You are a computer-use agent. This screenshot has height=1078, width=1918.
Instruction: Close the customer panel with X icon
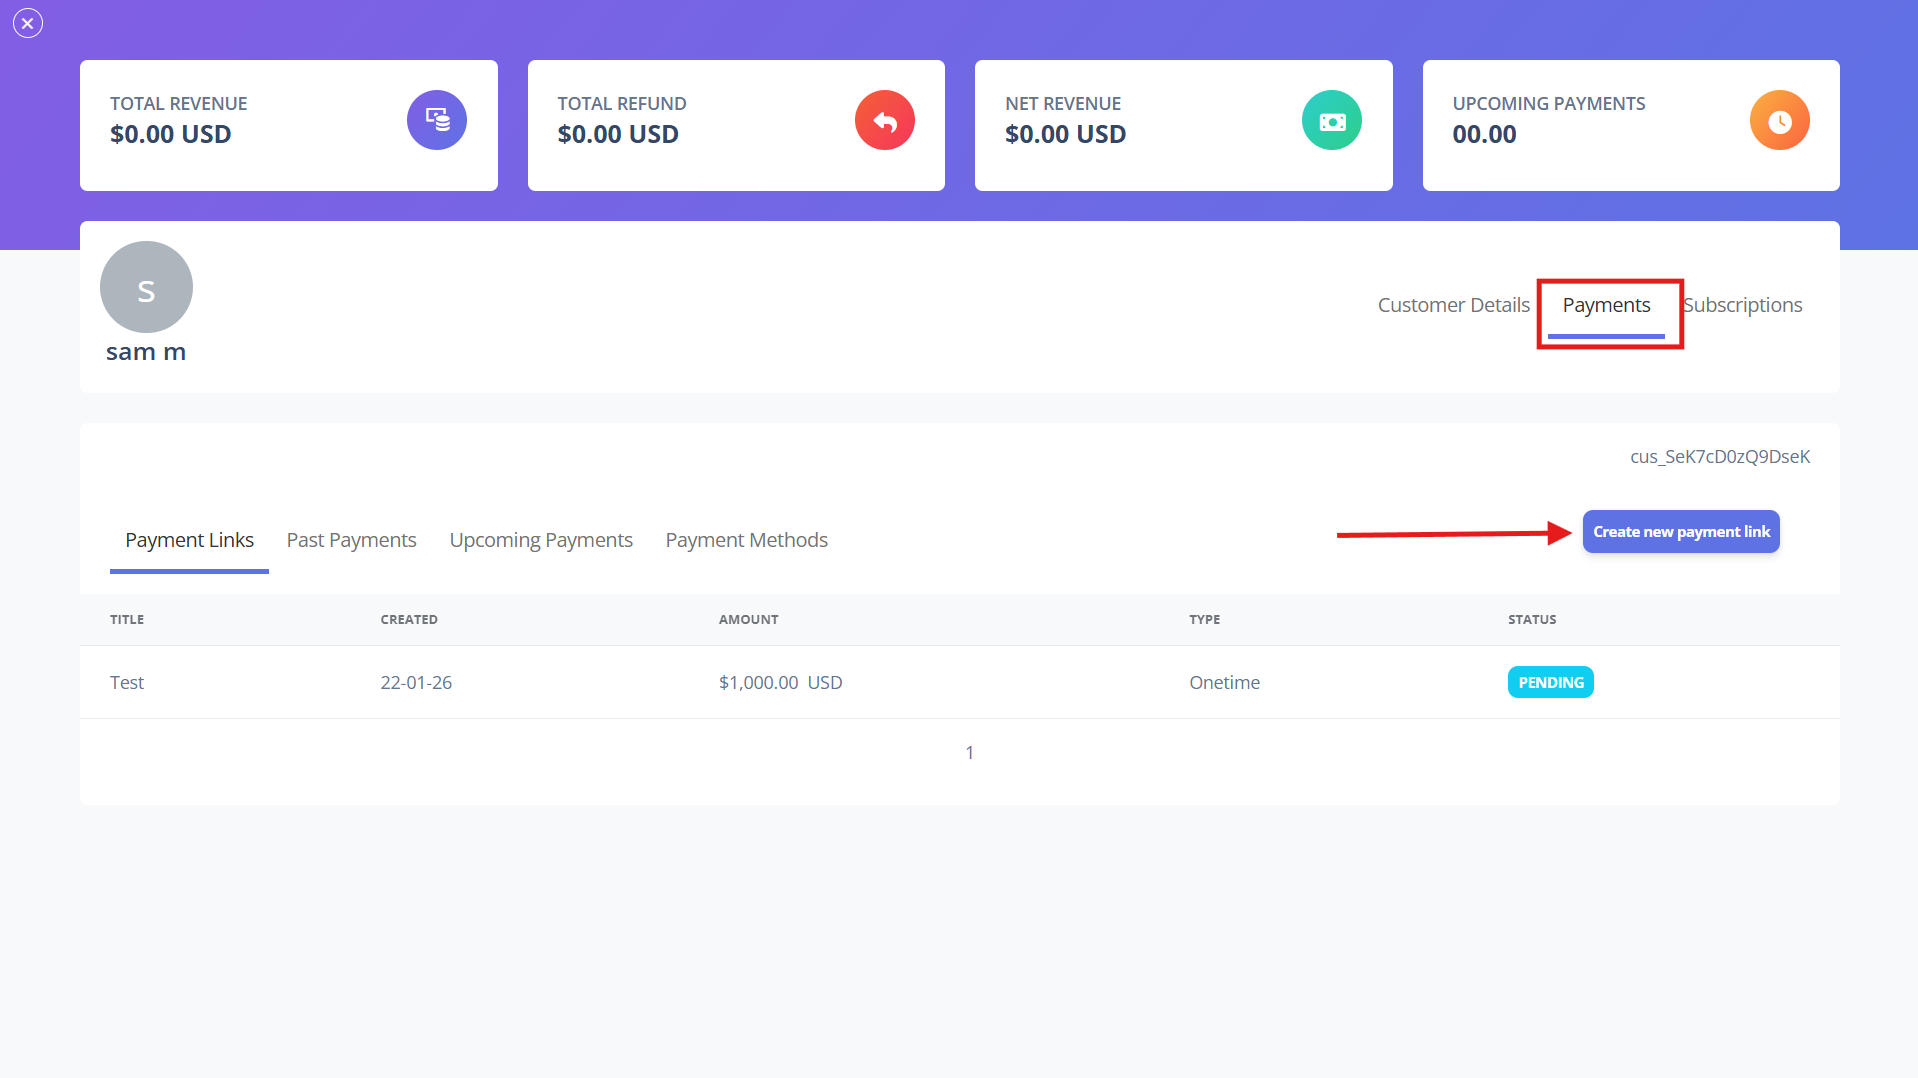coord(28,23)
